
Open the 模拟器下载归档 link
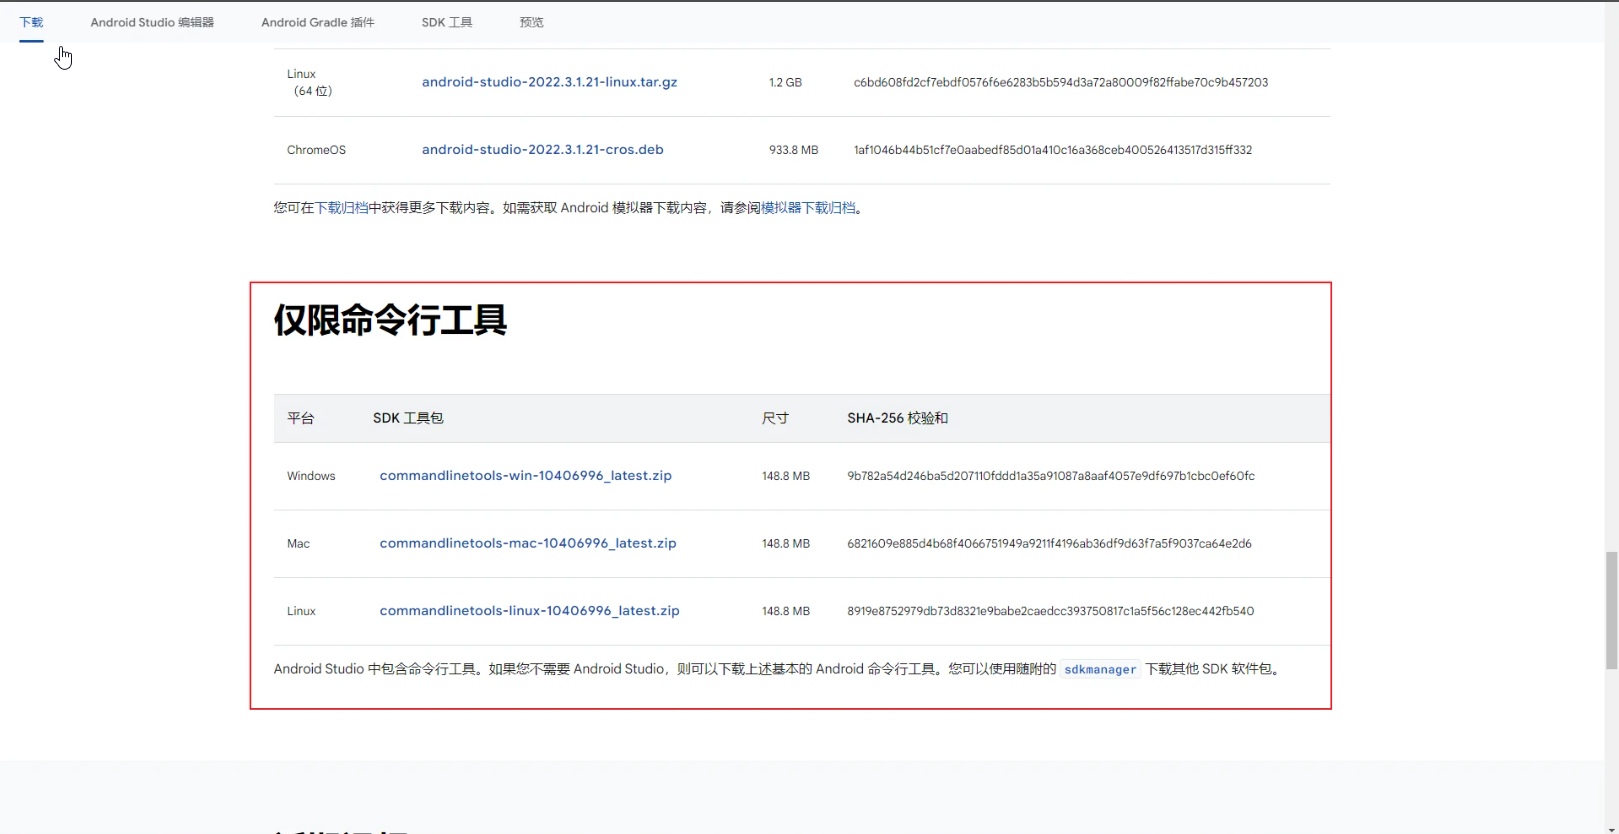tap(808, 208)
